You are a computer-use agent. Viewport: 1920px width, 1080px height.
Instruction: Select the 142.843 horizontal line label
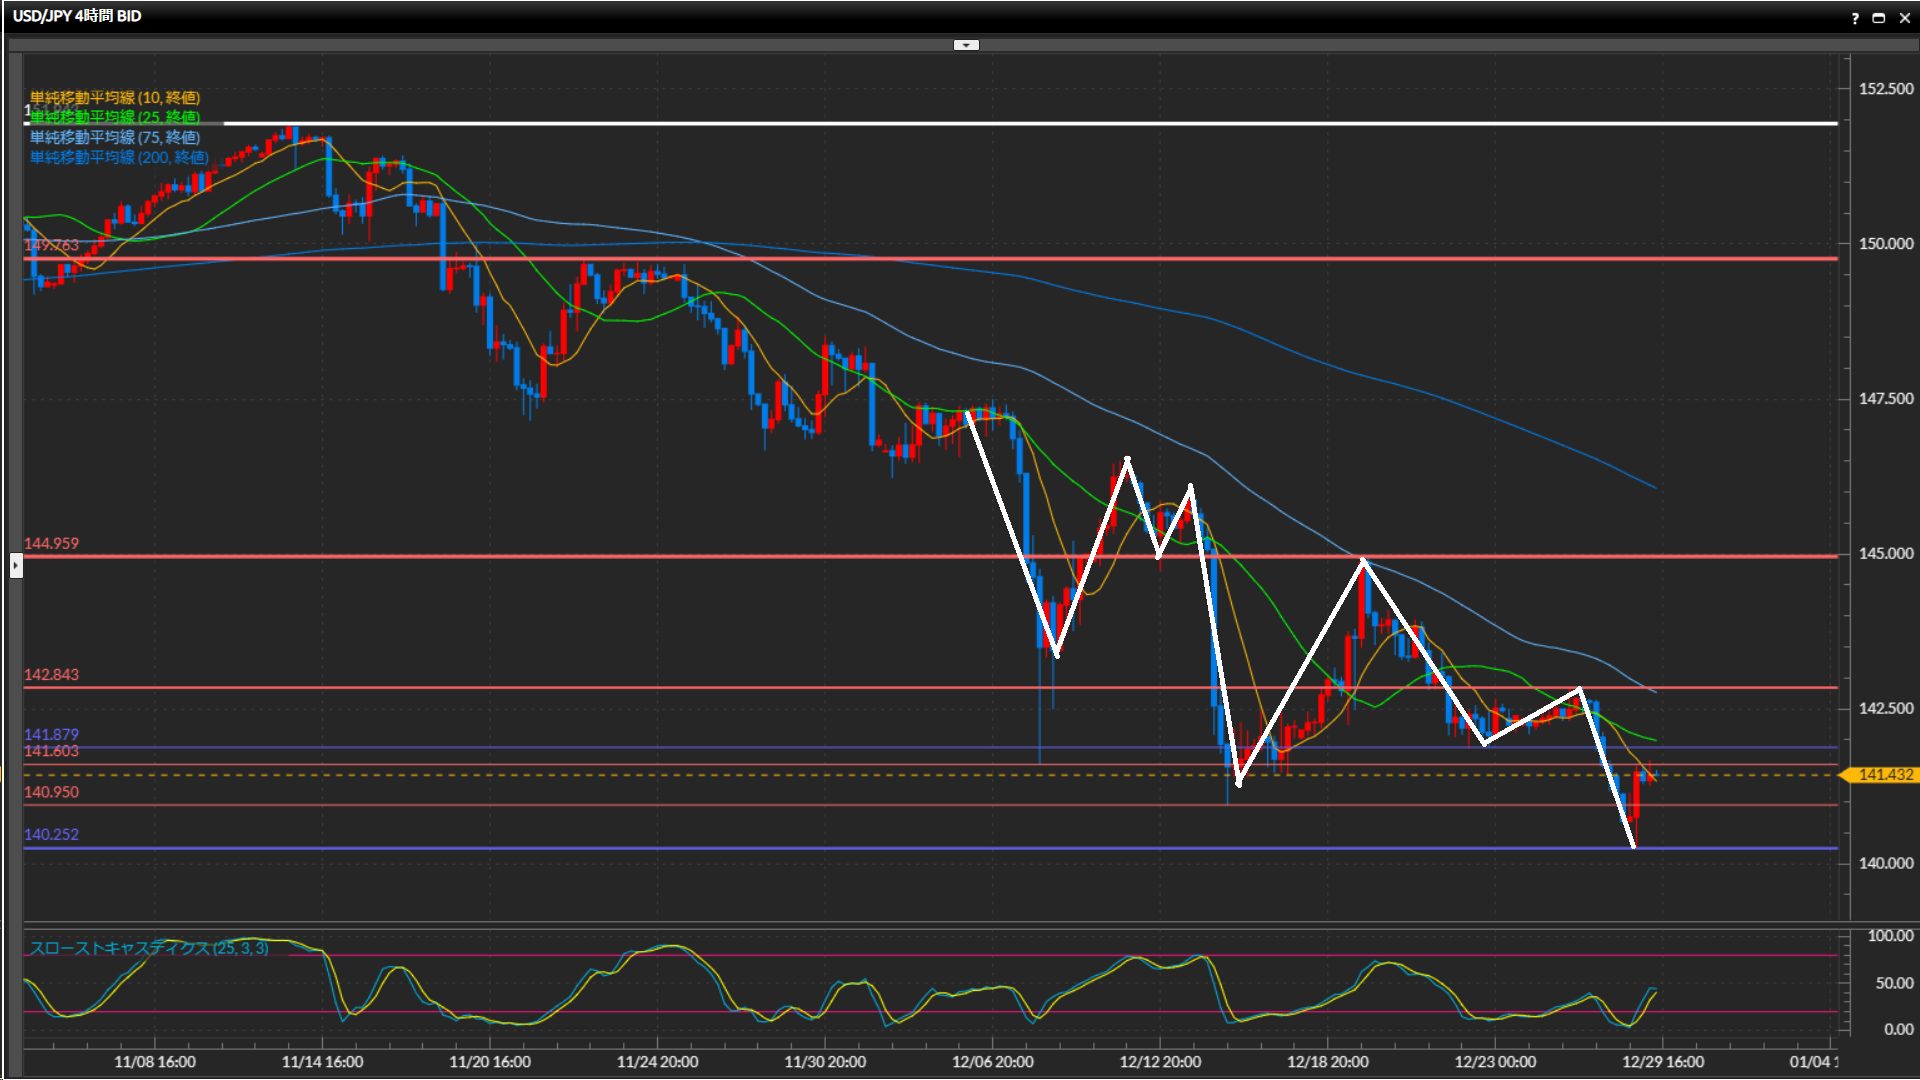tap(51, 675)
